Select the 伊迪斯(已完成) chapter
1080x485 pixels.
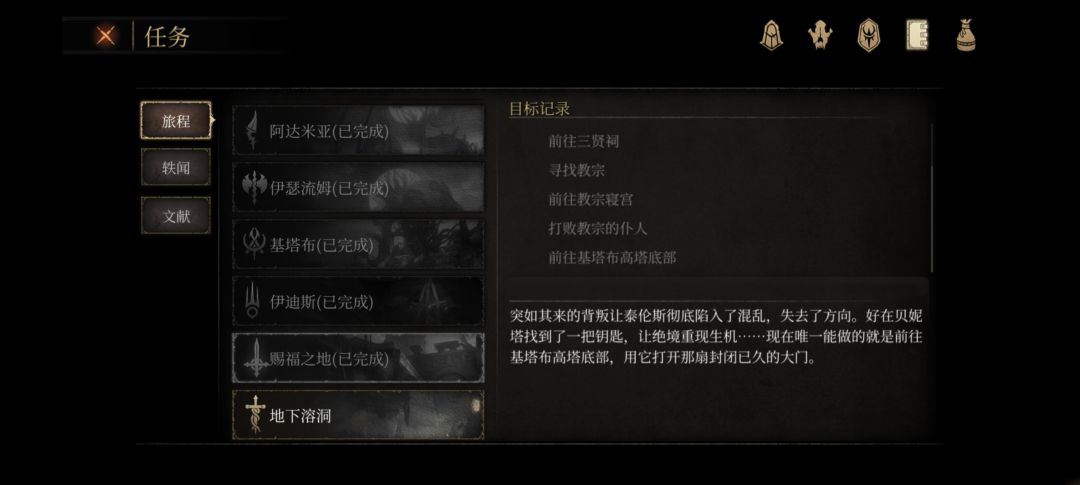coord(358,302)
